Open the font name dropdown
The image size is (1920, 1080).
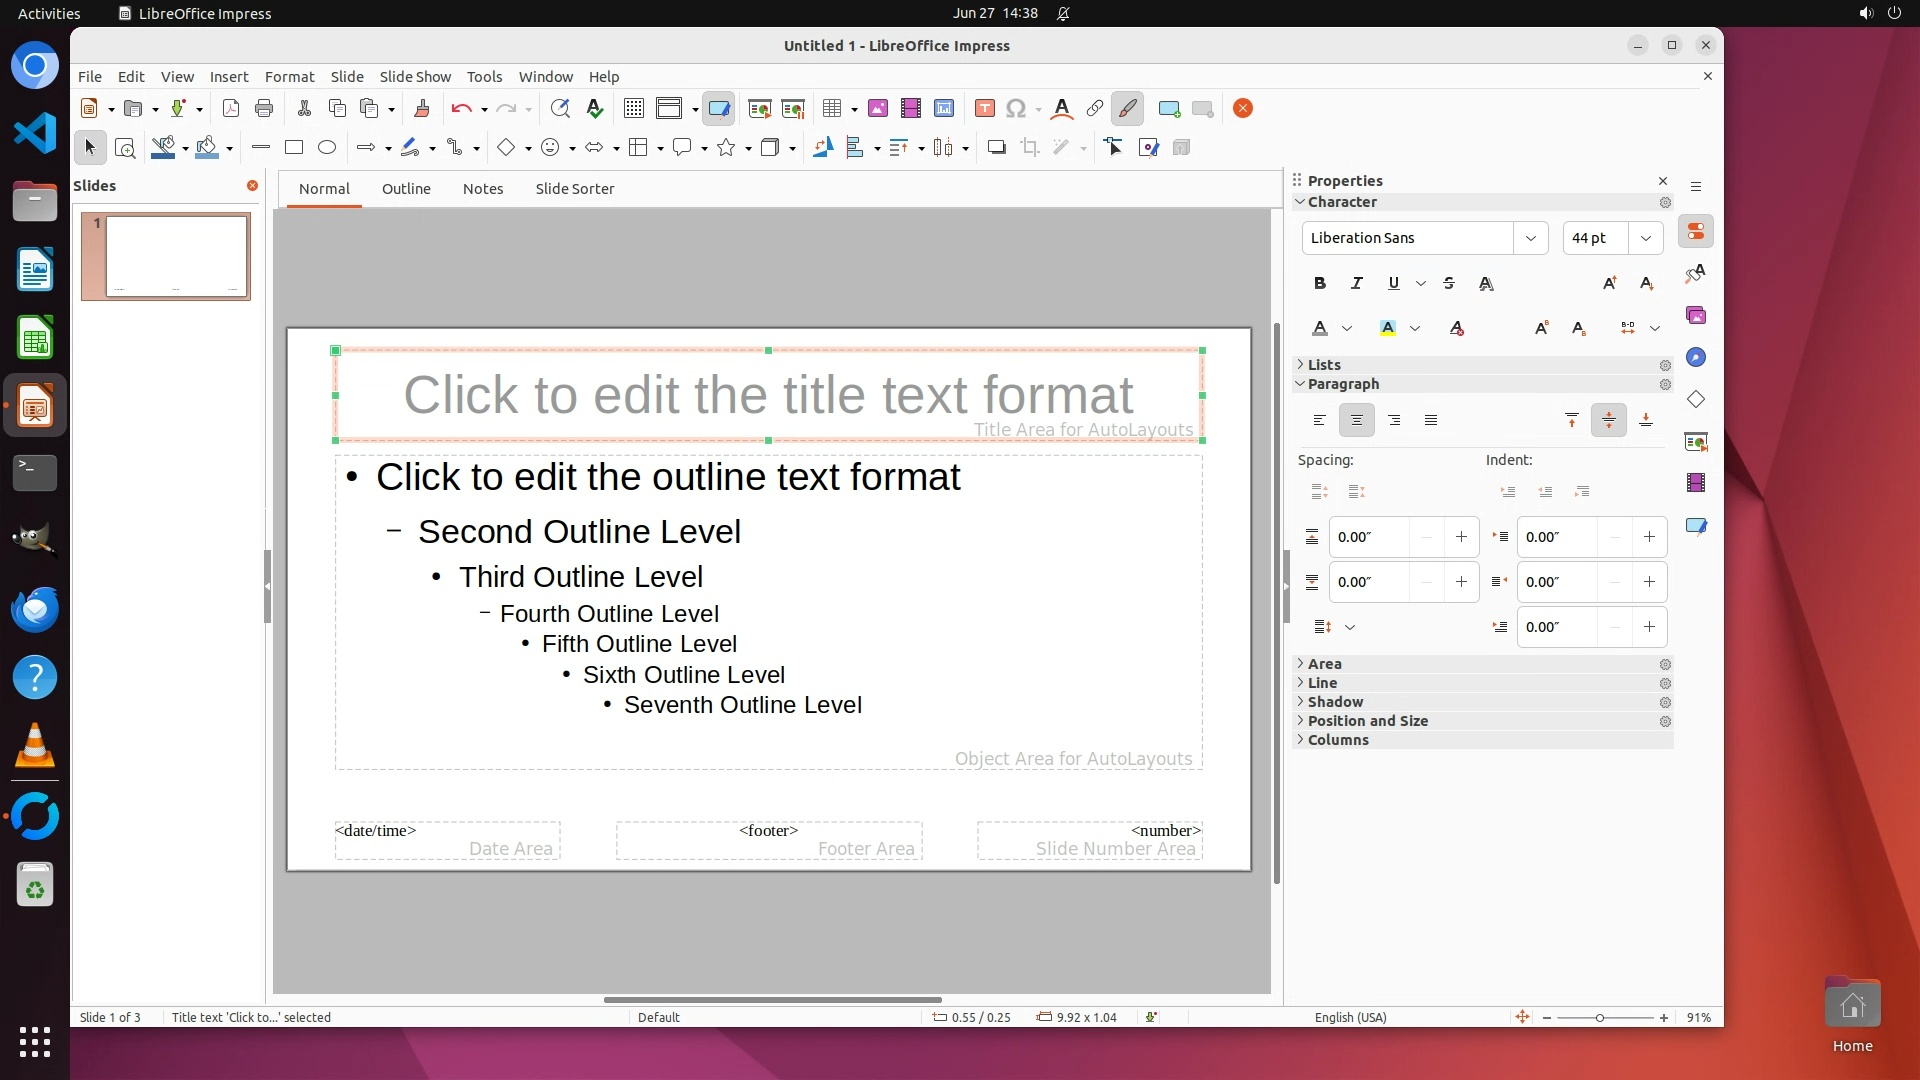(1530, 238)
